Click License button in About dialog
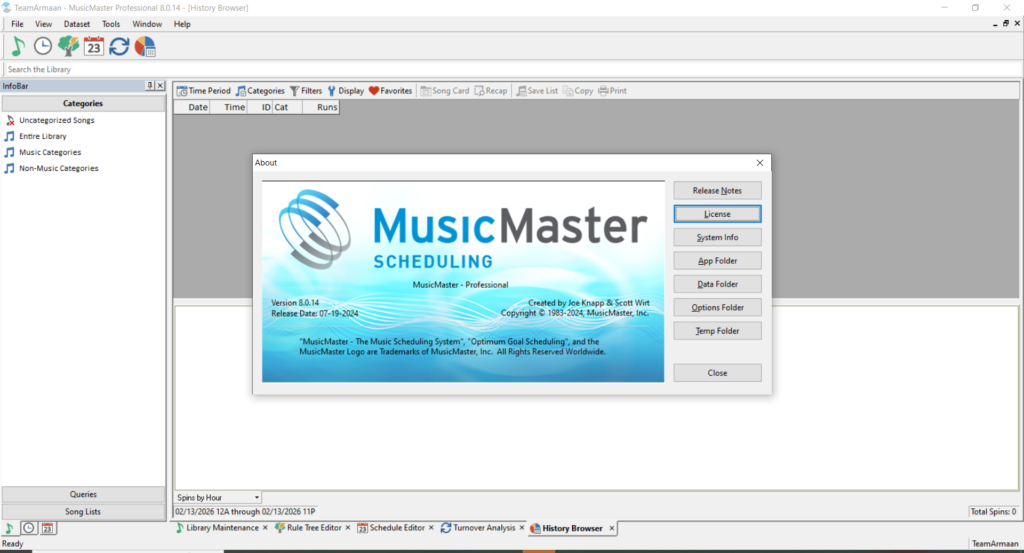The width and height of the screenshot is (1024, 553). pos(717,214)
